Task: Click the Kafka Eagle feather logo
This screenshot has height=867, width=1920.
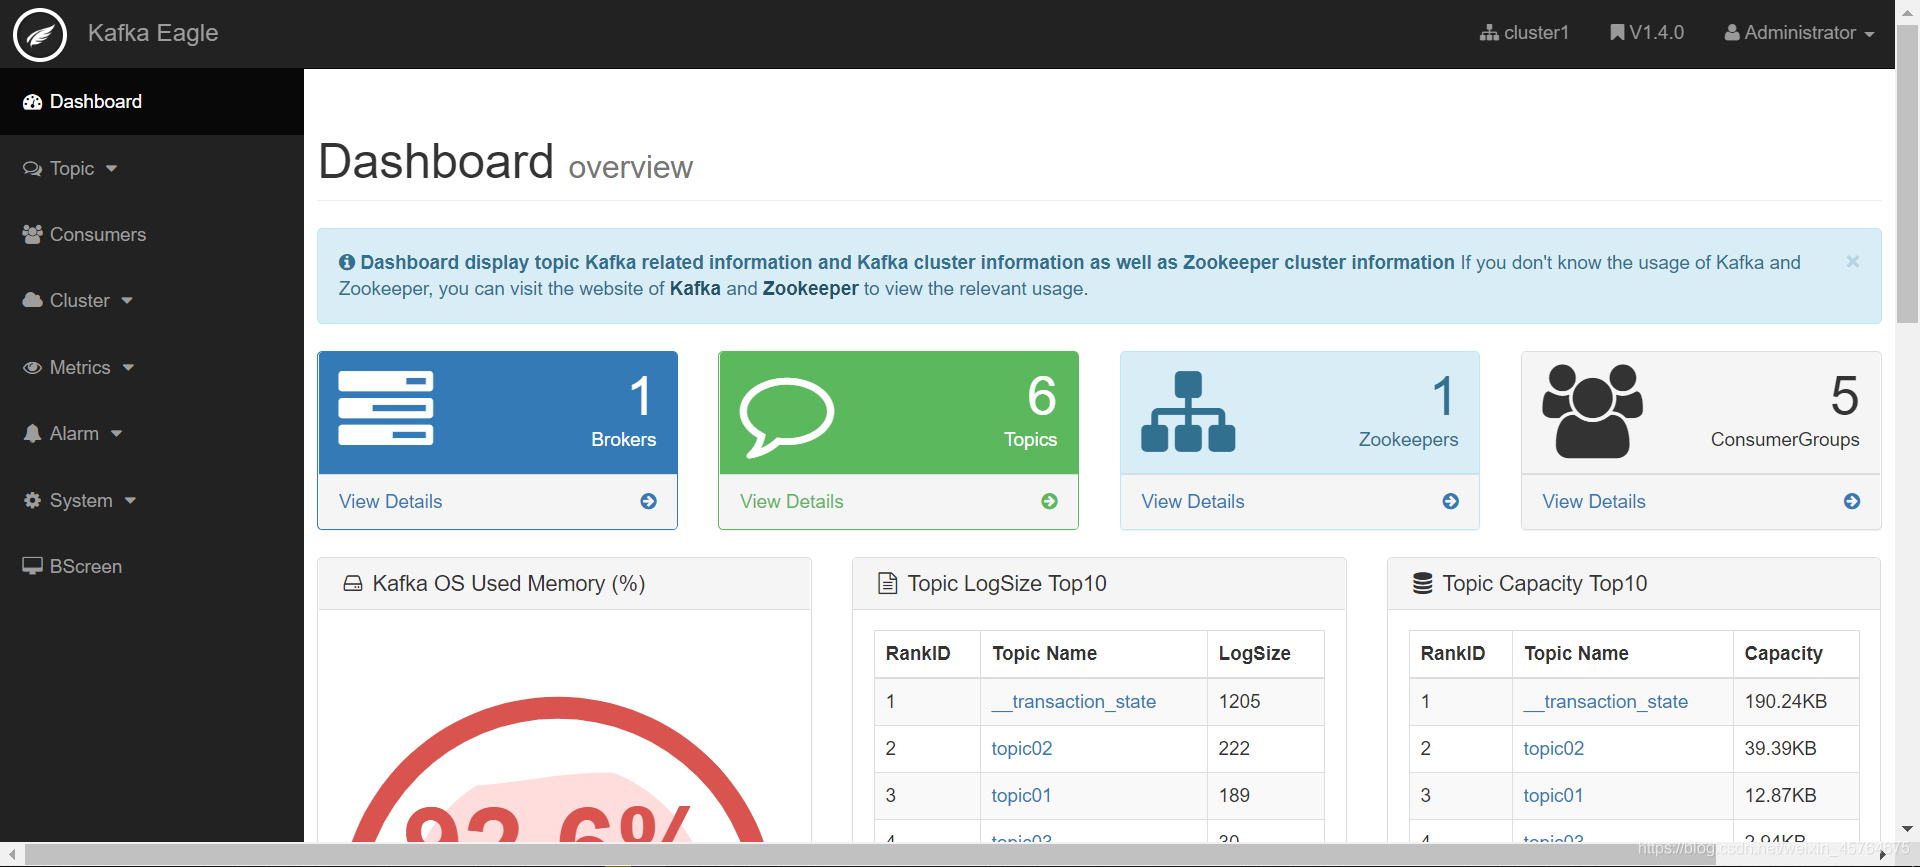Action: (x=40, y=35)
